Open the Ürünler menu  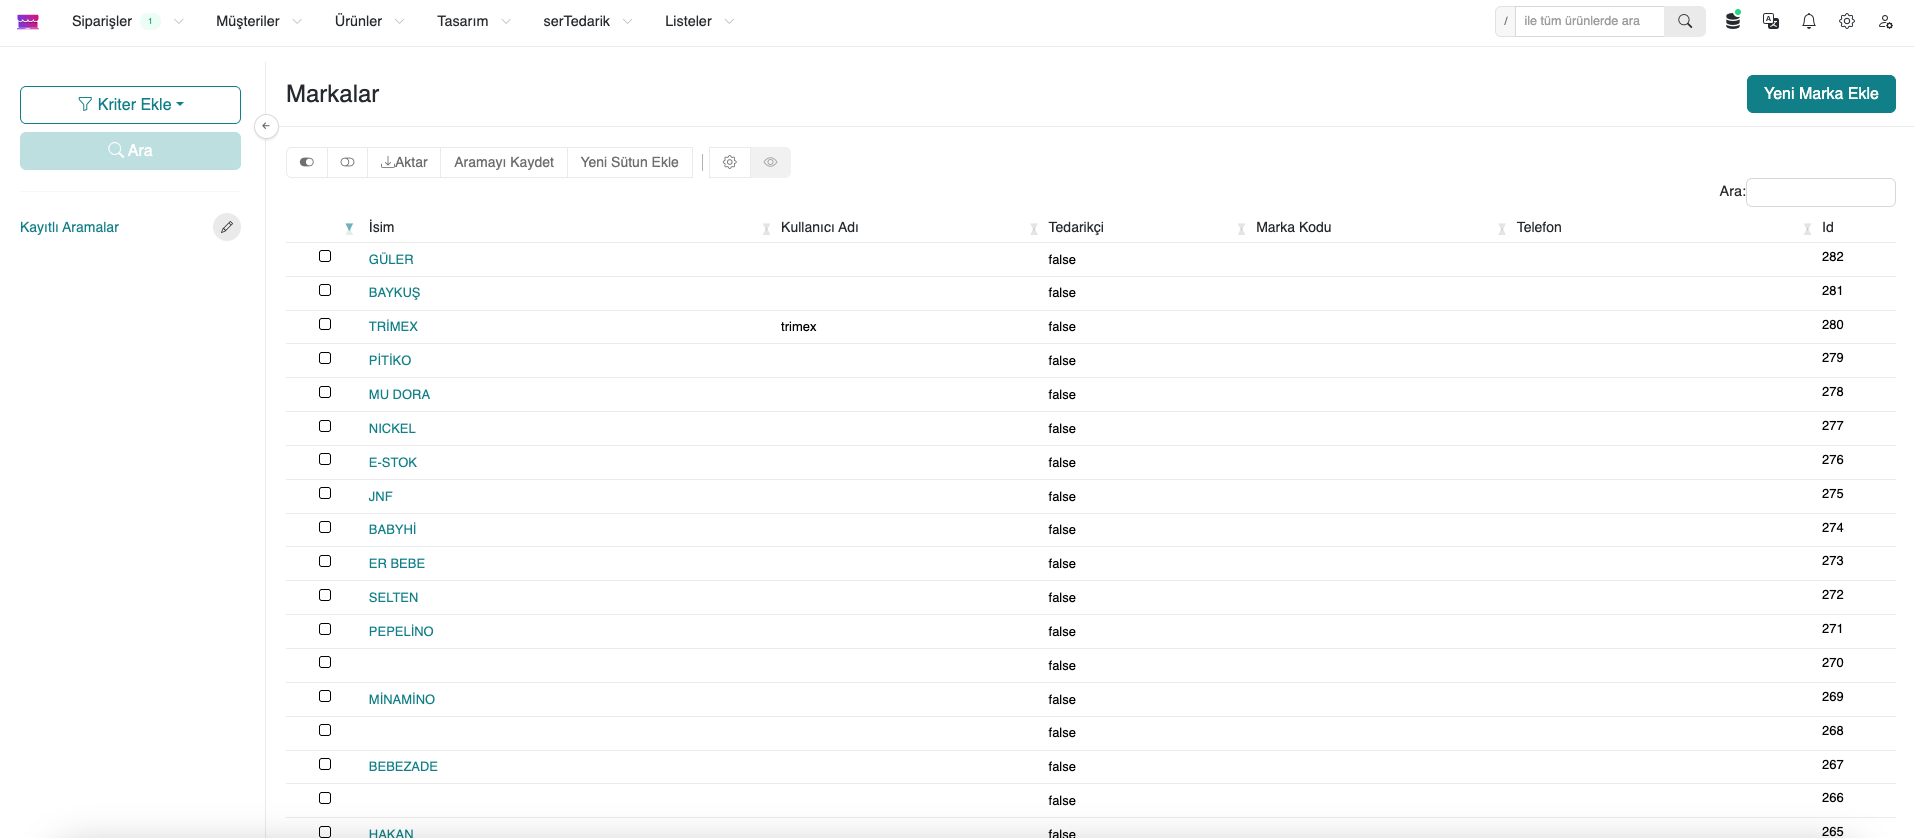tap(358, 21)
